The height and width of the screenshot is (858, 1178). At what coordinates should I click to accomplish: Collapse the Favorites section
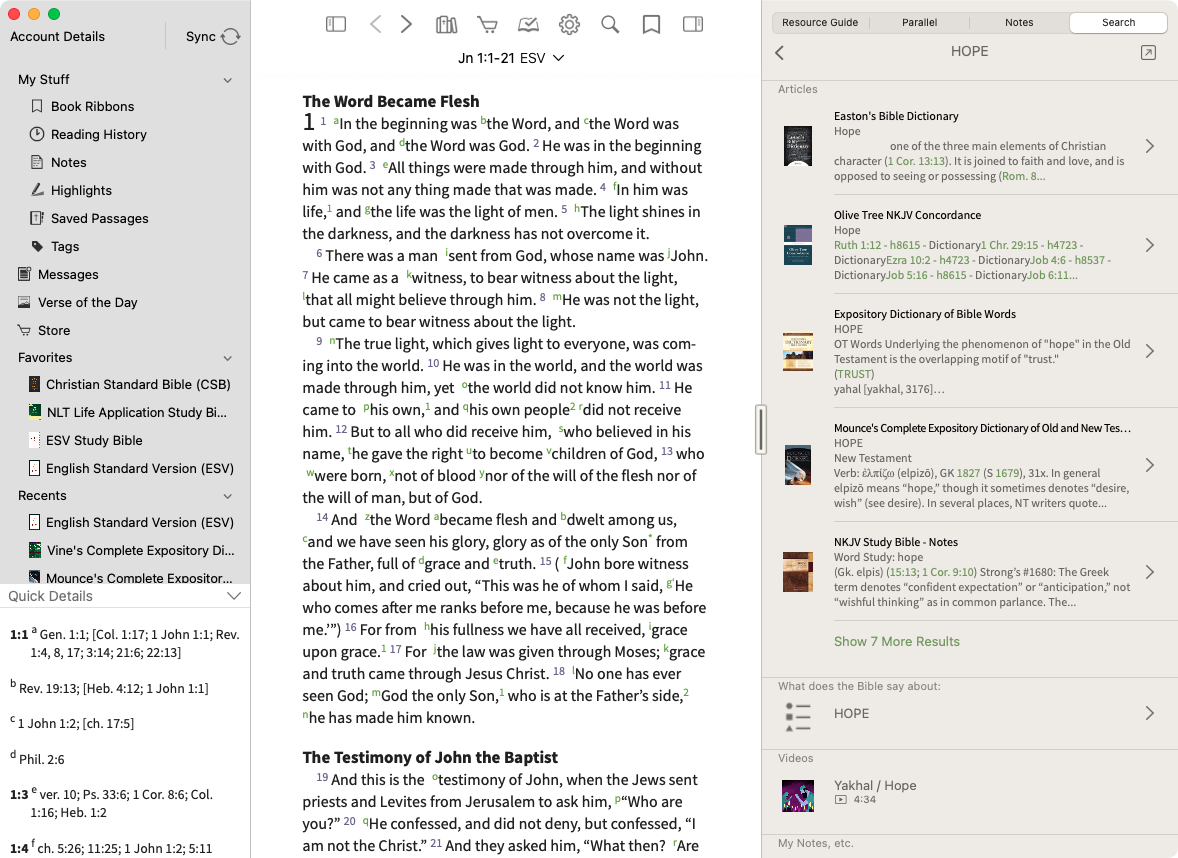pos(228,358)
